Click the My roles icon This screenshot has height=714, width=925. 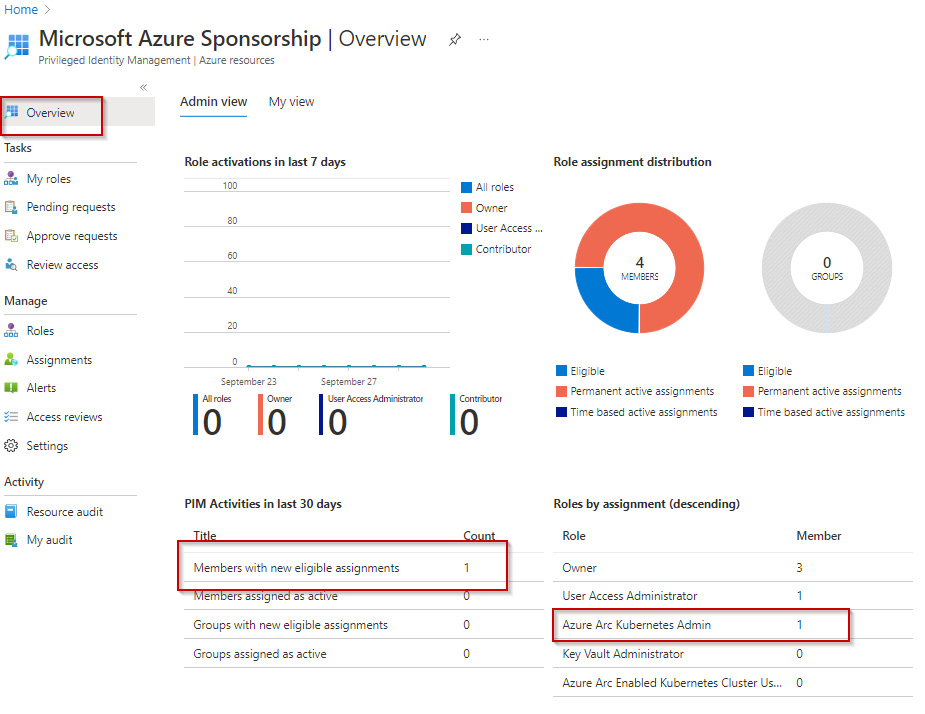[x=11, y=178]
